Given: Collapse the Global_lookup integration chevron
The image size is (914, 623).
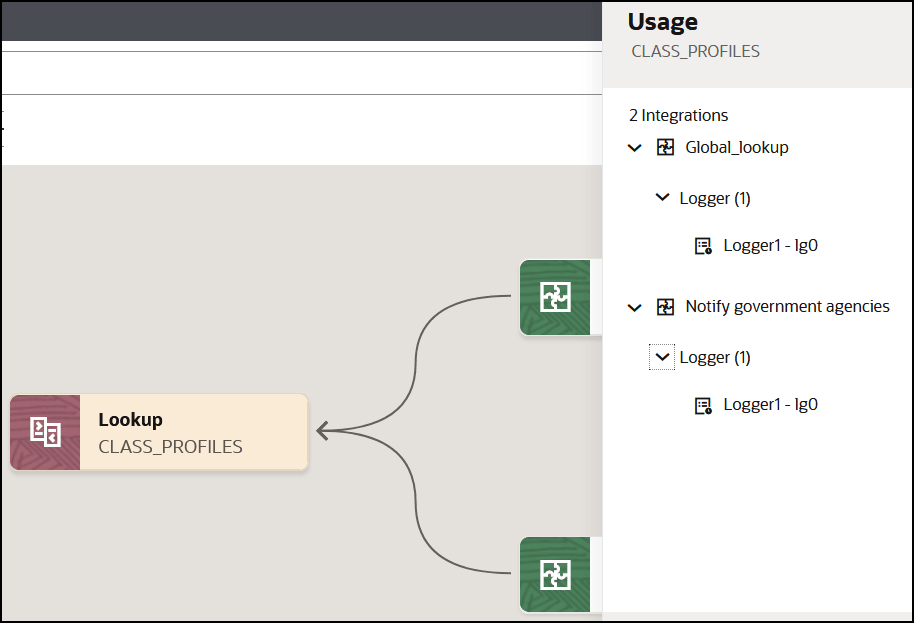Looking at the screenshot, I should [634, 148].
